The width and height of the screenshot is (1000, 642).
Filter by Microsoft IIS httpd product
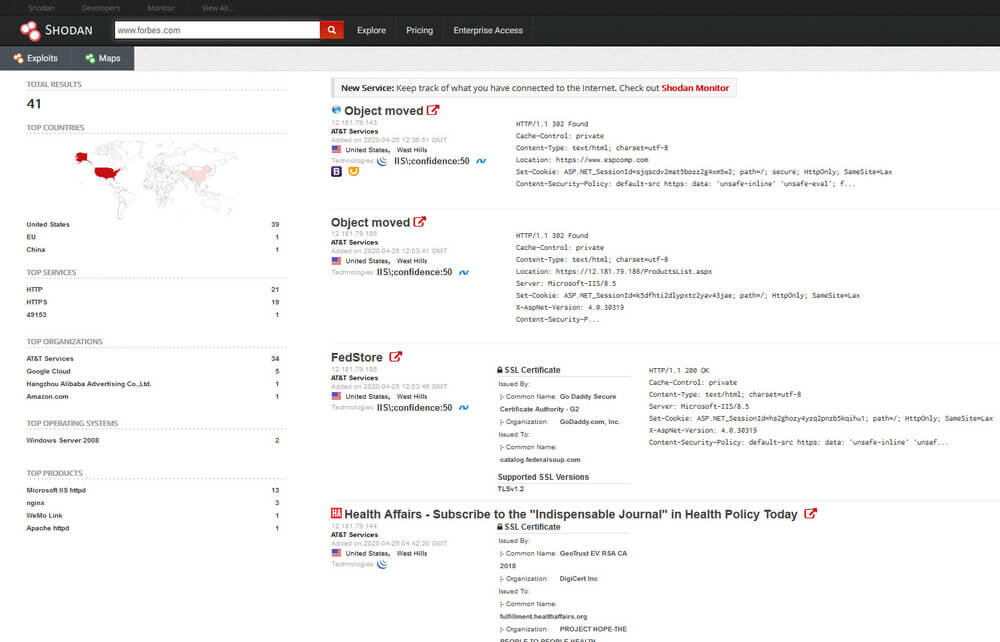tap(56, 490)
